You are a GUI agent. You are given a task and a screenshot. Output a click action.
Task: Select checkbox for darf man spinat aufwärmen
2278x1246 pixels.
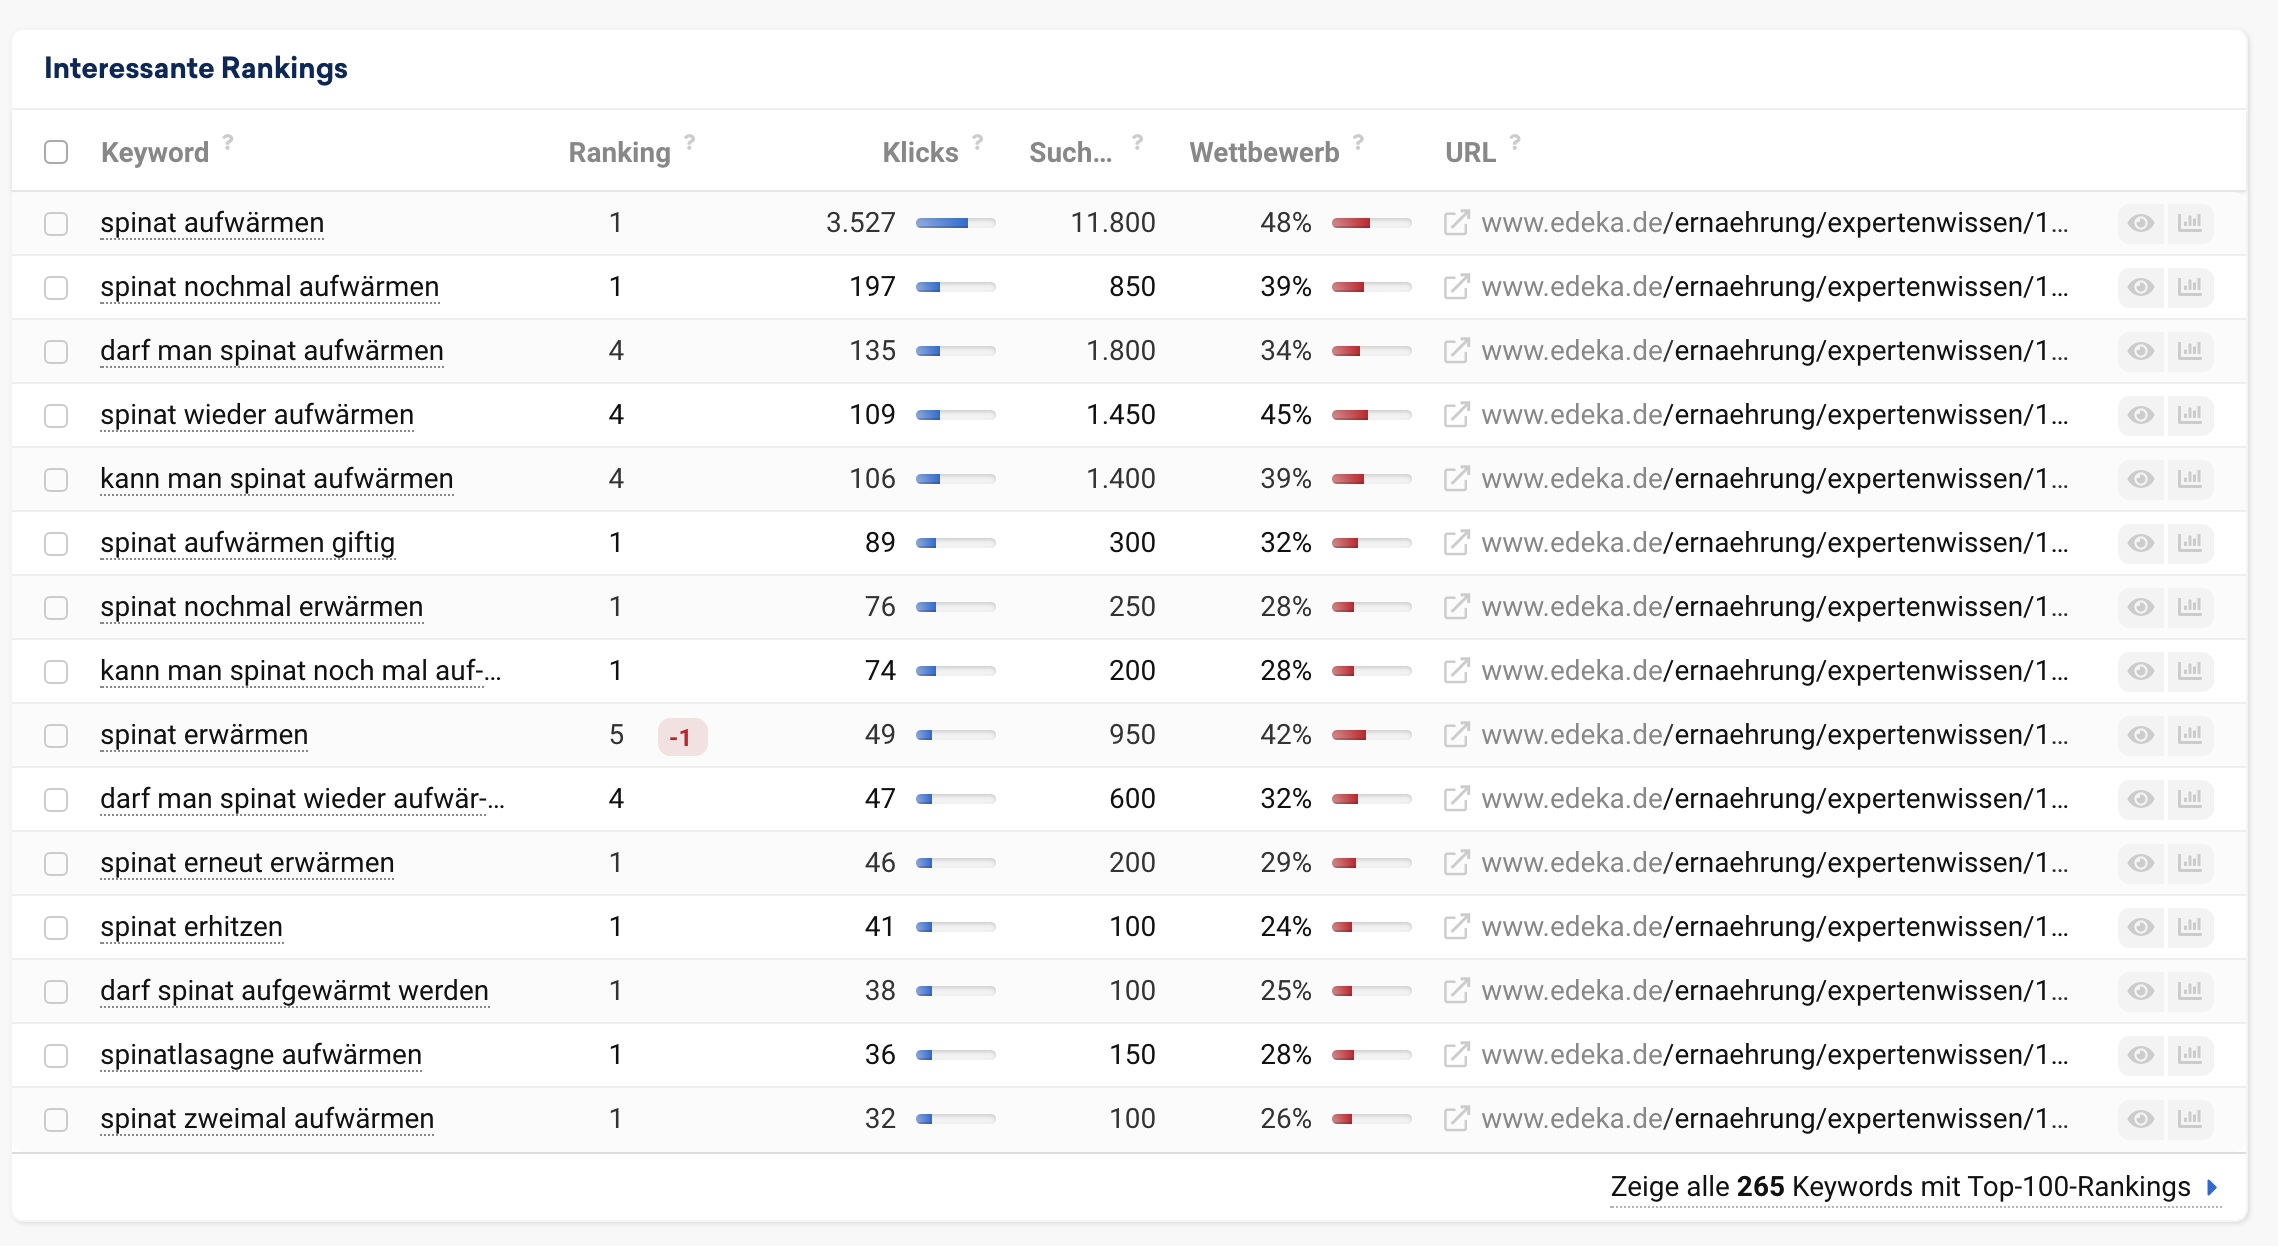click(56, 351)
